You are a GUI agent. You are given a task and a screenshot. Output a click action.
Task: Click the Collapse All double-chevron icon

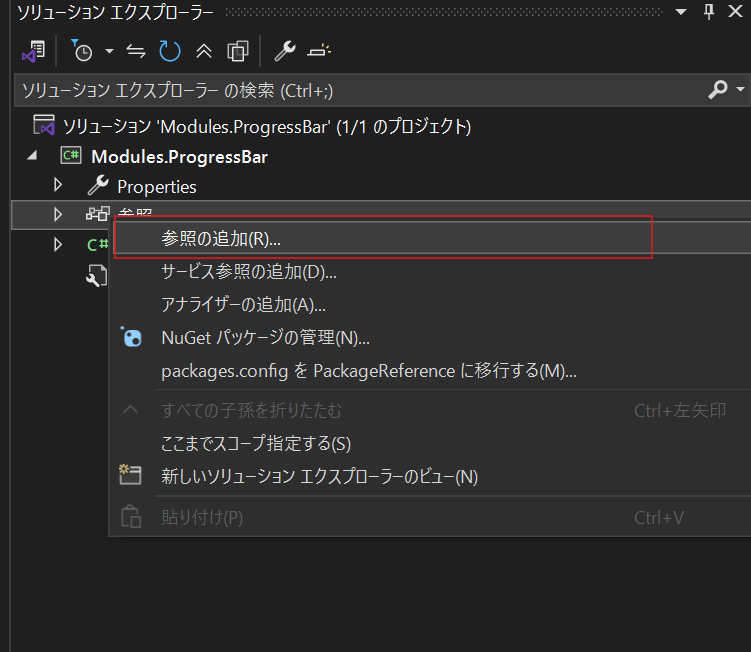tap(204, 51)
